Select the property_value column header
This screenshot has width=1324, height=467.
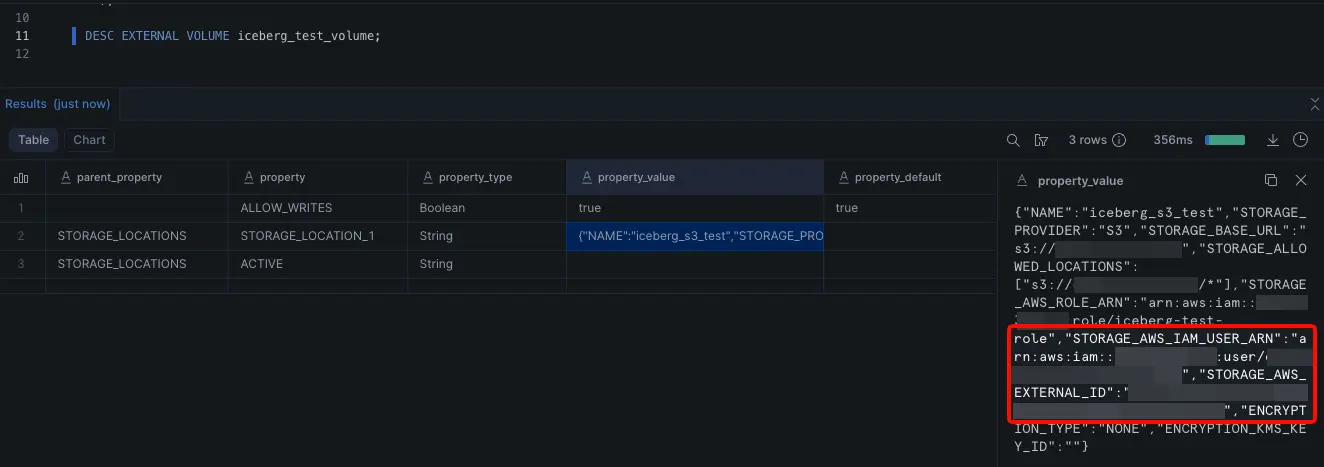click(x=635, y=177)
